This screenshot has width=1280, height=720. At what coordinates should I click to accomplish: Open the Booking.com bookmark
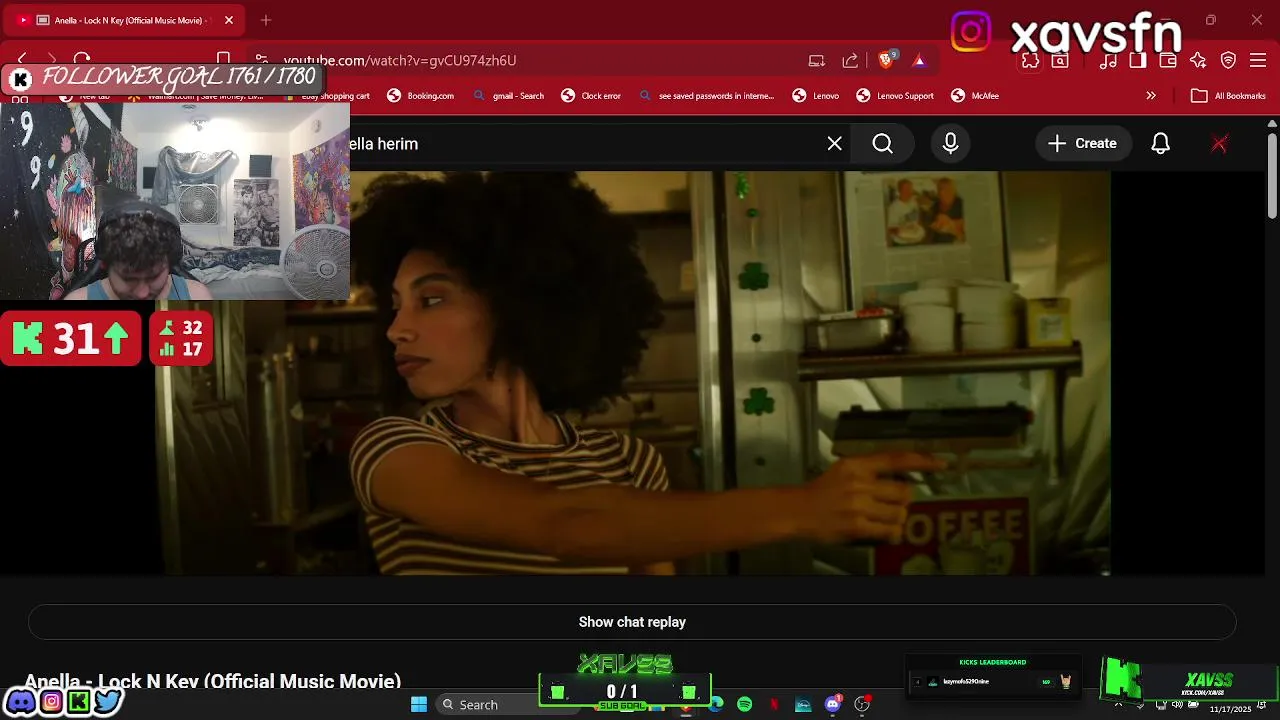tap(420, 96)
